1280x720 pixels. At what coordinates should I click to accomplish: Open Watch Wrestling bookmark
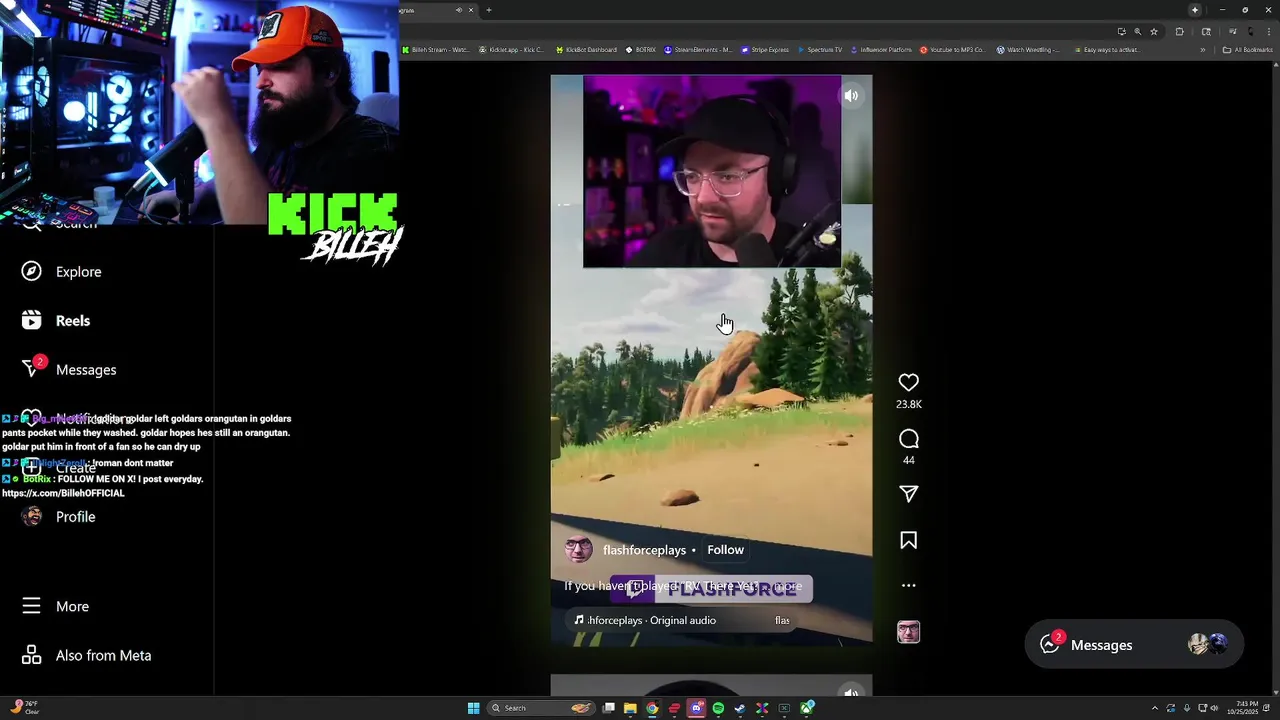[x=1028, y=49]
